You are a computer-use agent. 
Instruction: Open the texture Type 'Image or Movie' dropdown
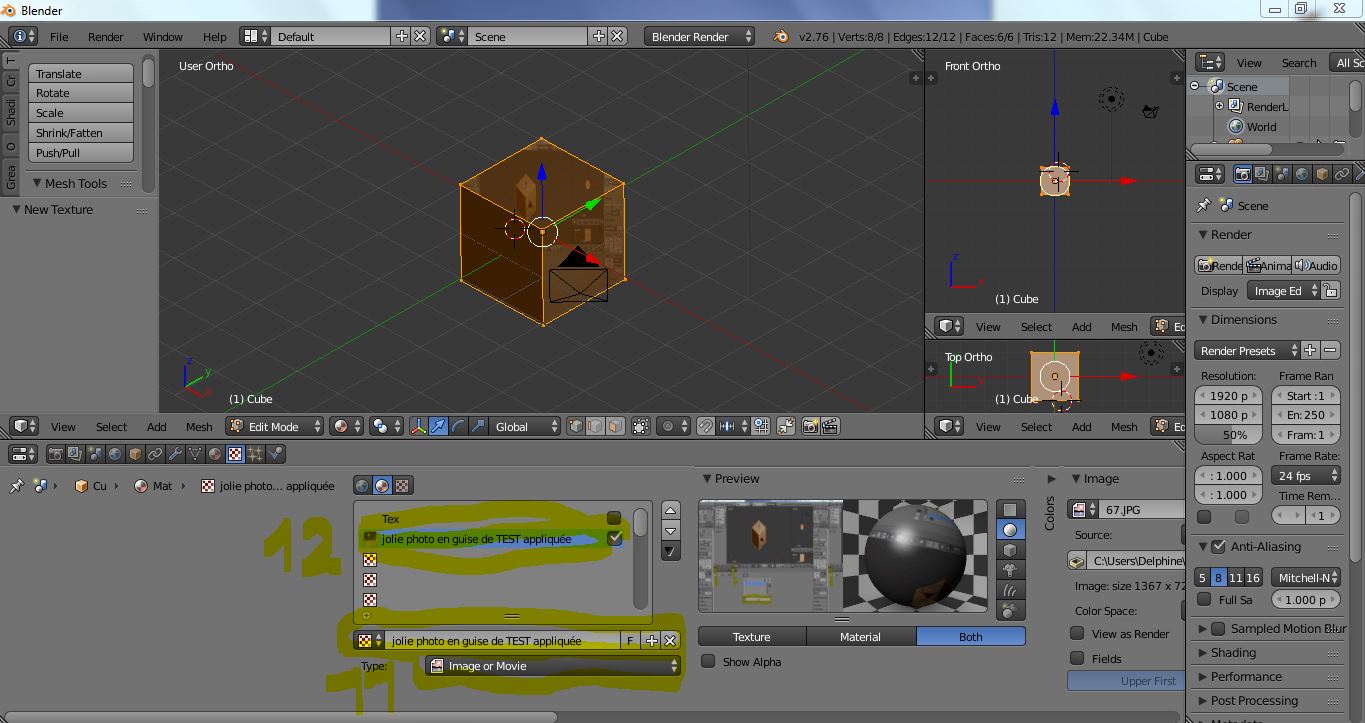[553, 666]
